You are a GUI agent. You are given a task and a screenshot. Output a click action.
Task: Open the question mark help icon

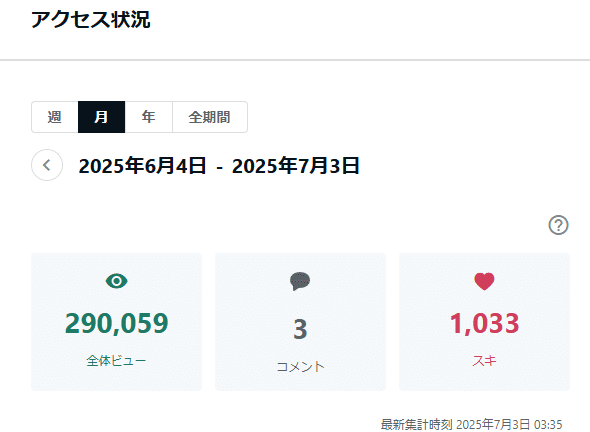tap(558, 225)
